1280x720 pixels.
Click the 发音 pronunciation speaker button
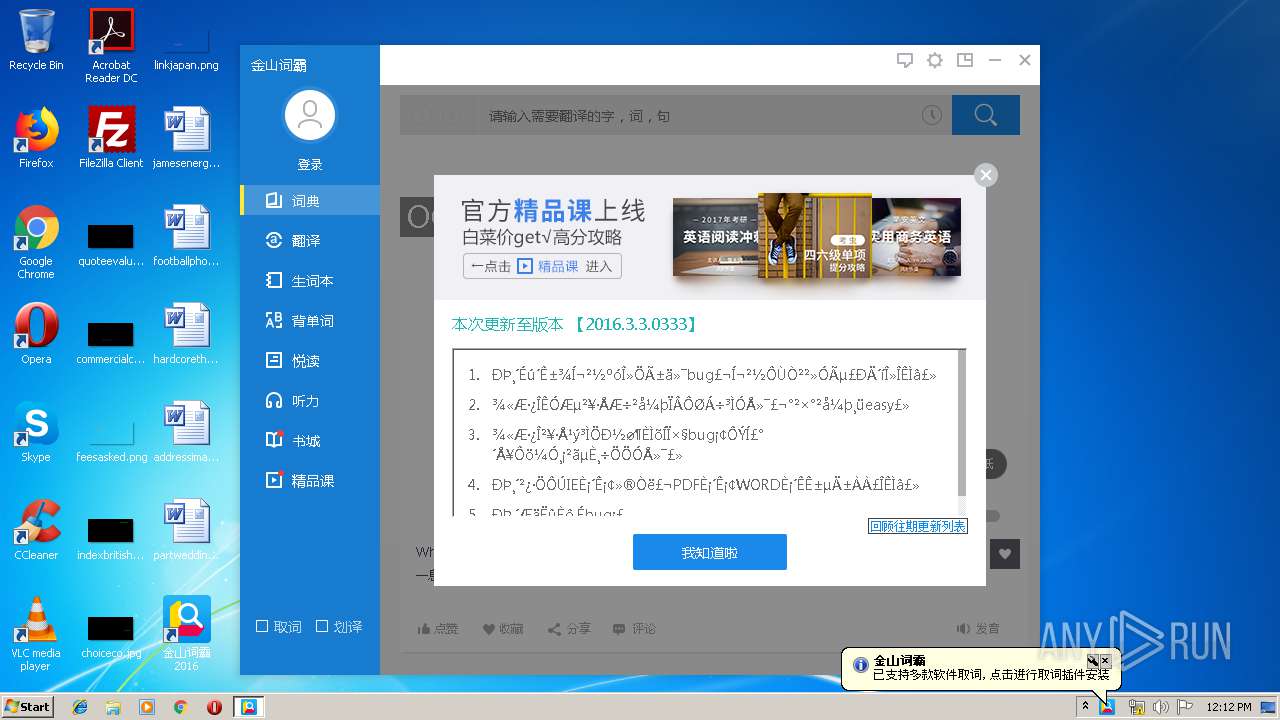pyautogui.click(x=978, y=628)
